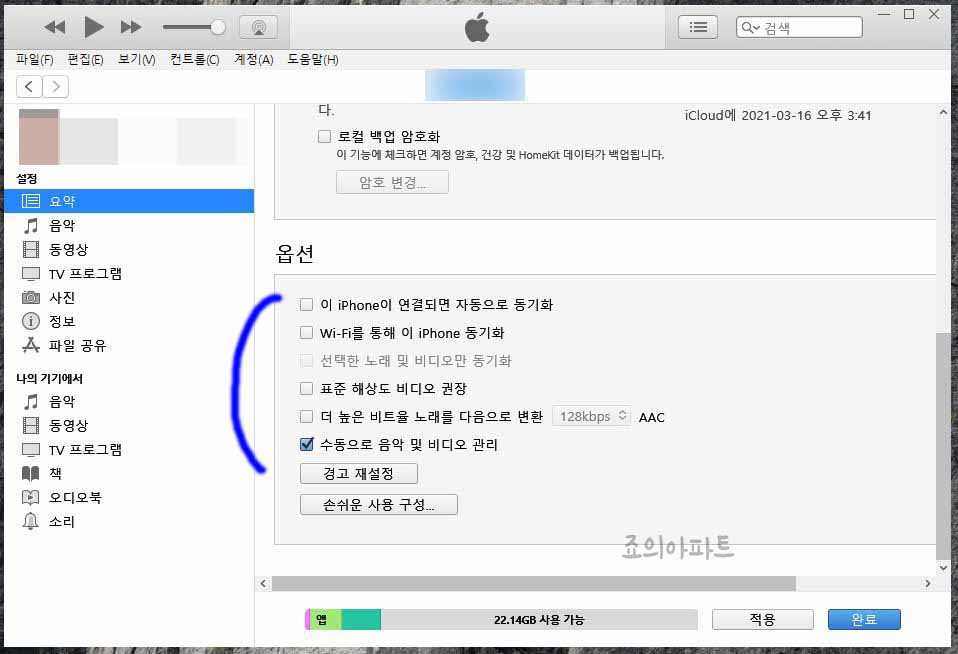The height and width of the screenshot is (654, 958).
Task: Open the list view dropdown beside the search box
Action: tap(697, 27)
